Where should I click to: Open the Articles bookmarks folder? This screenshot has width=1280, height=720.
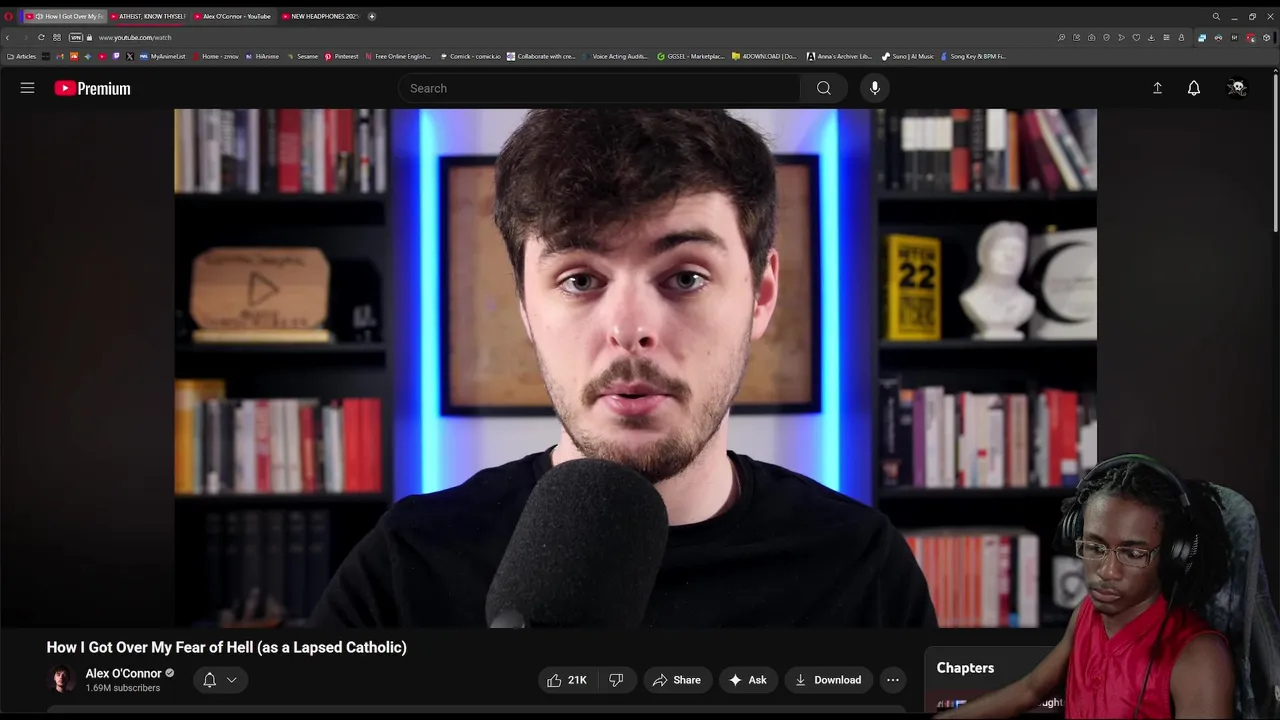coord(21,56)
